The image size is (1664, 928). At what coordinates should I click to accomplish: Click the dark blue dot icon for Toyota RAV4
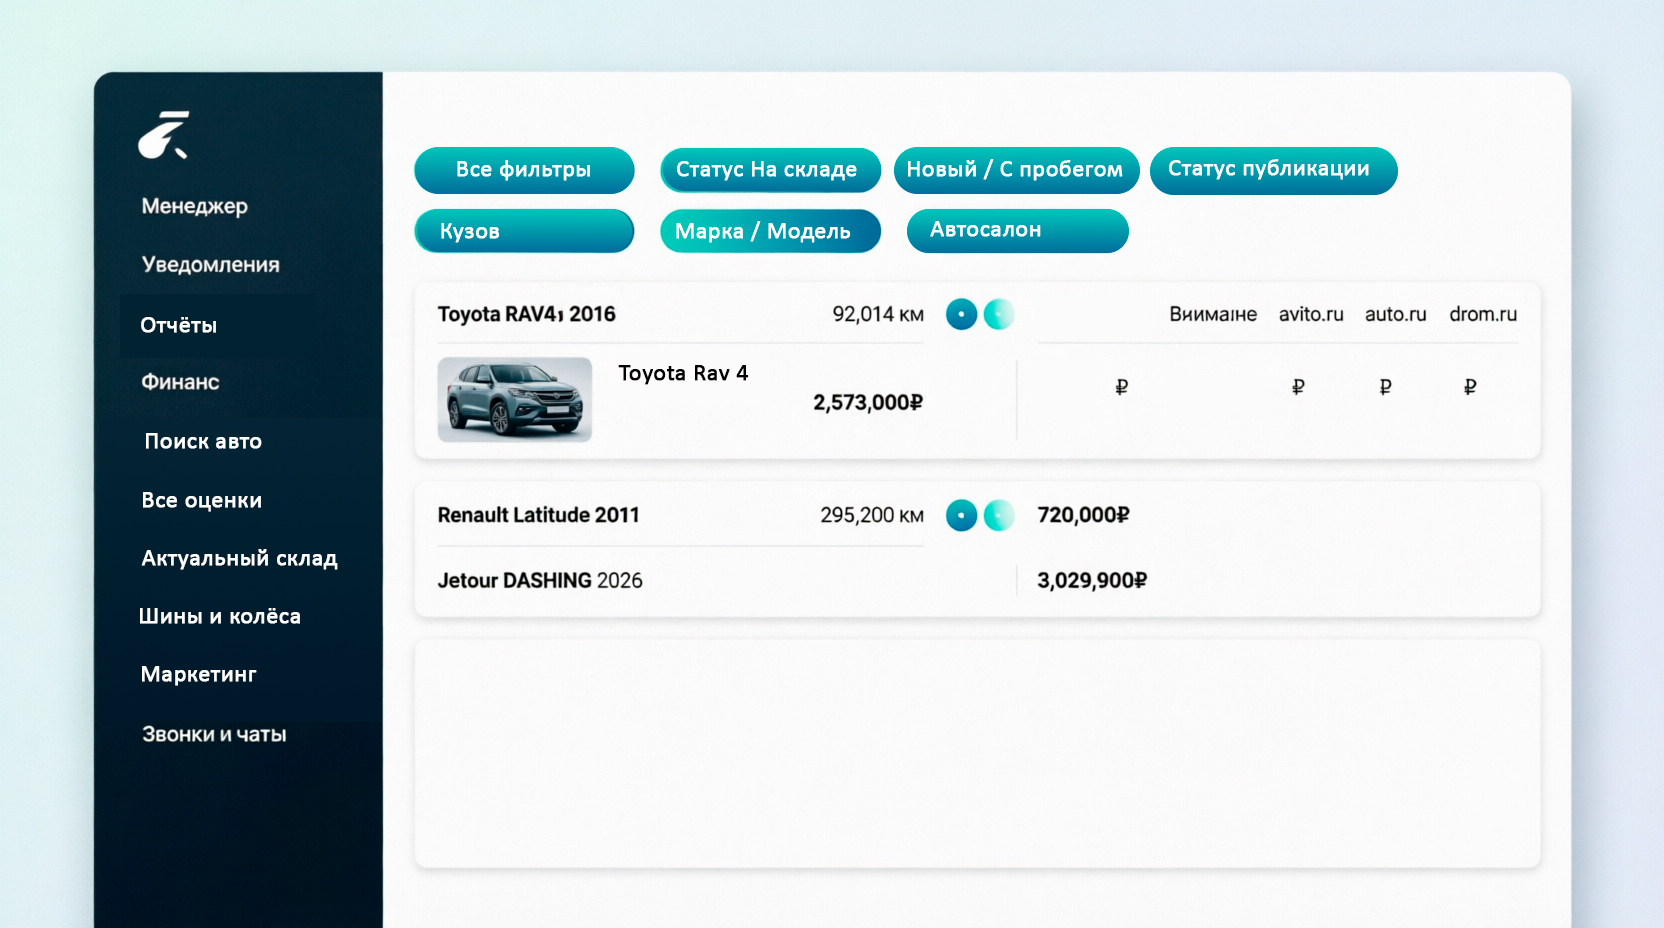tap(961, 314)
